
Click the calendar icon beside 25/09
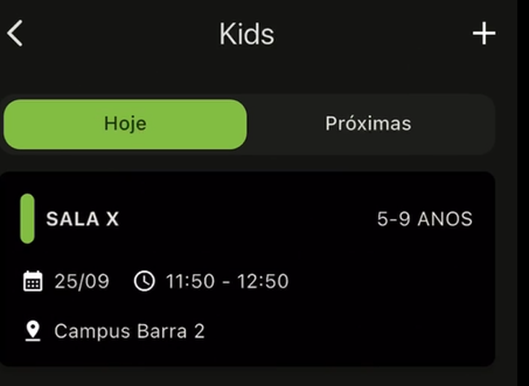[33, 281]
